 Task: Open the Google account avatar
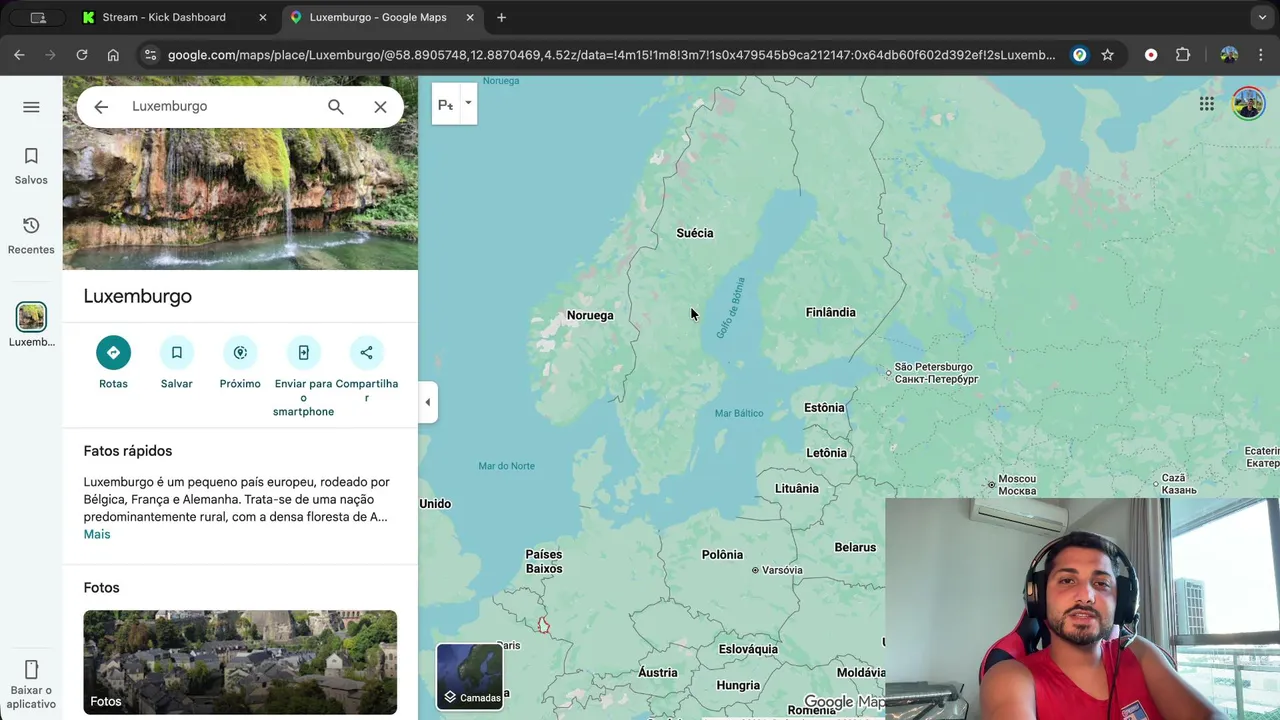coord(1248,104)
